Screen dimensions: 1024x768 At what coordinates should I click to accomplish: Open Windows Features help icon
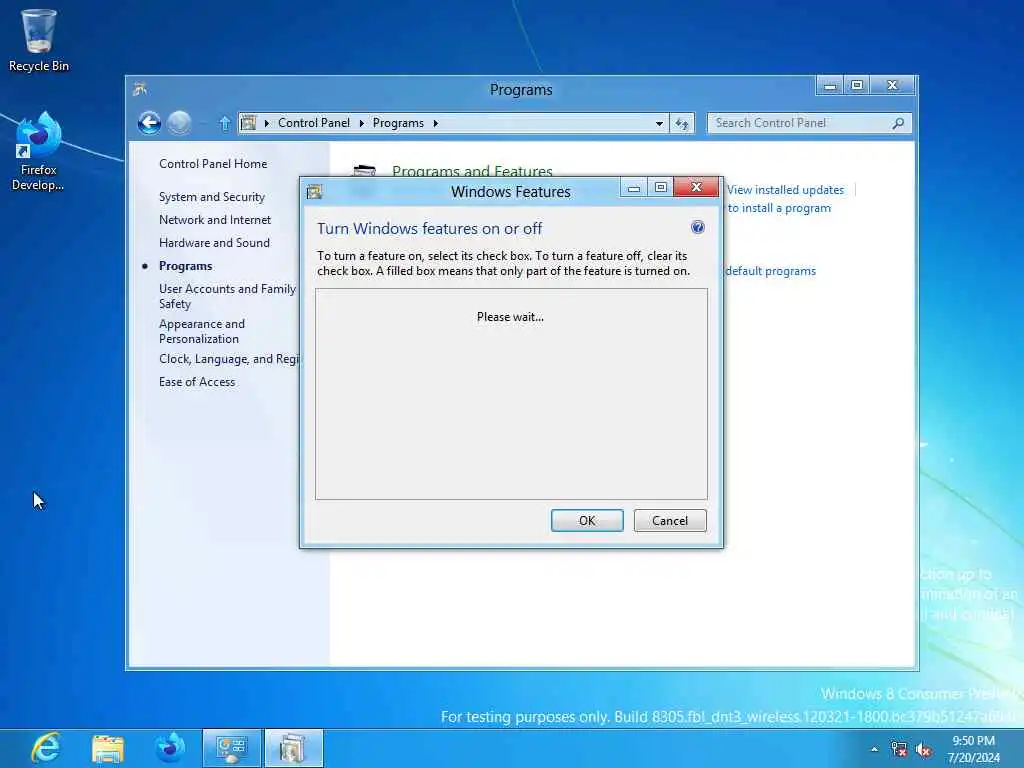point(697,227)
